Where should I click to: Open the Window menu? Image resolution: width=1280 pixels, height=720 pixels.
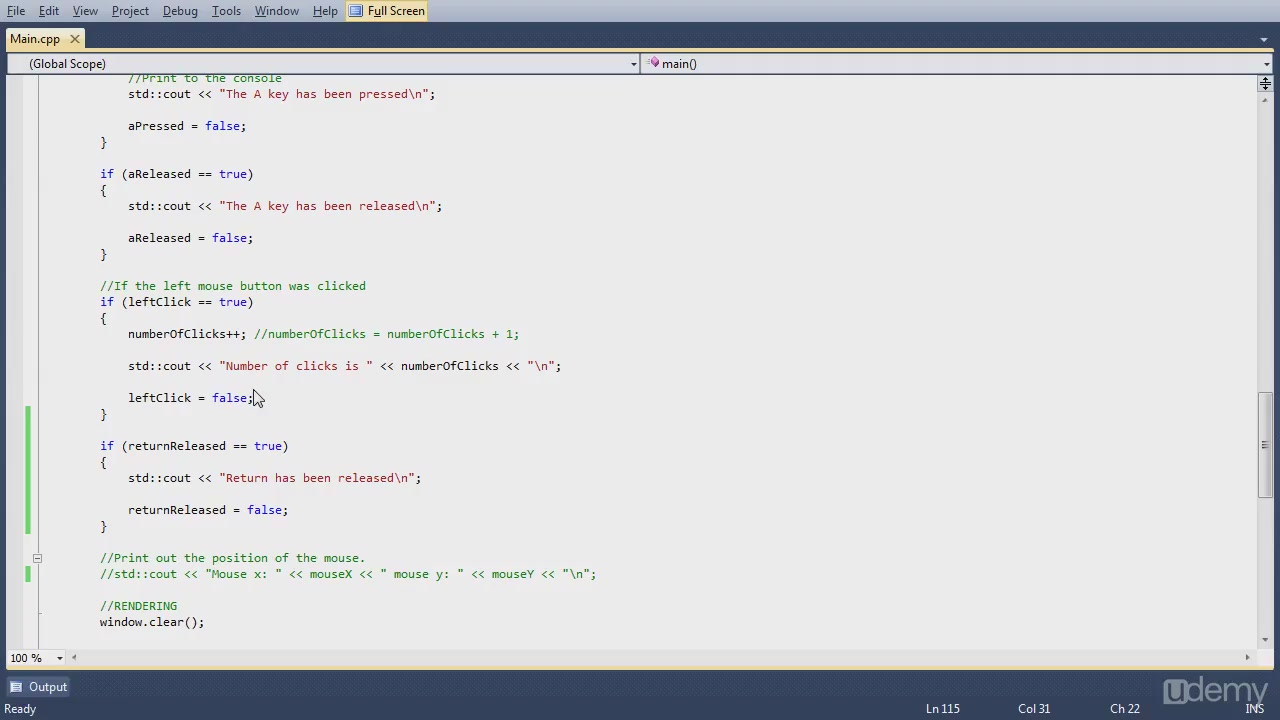[x=277, y=11]
